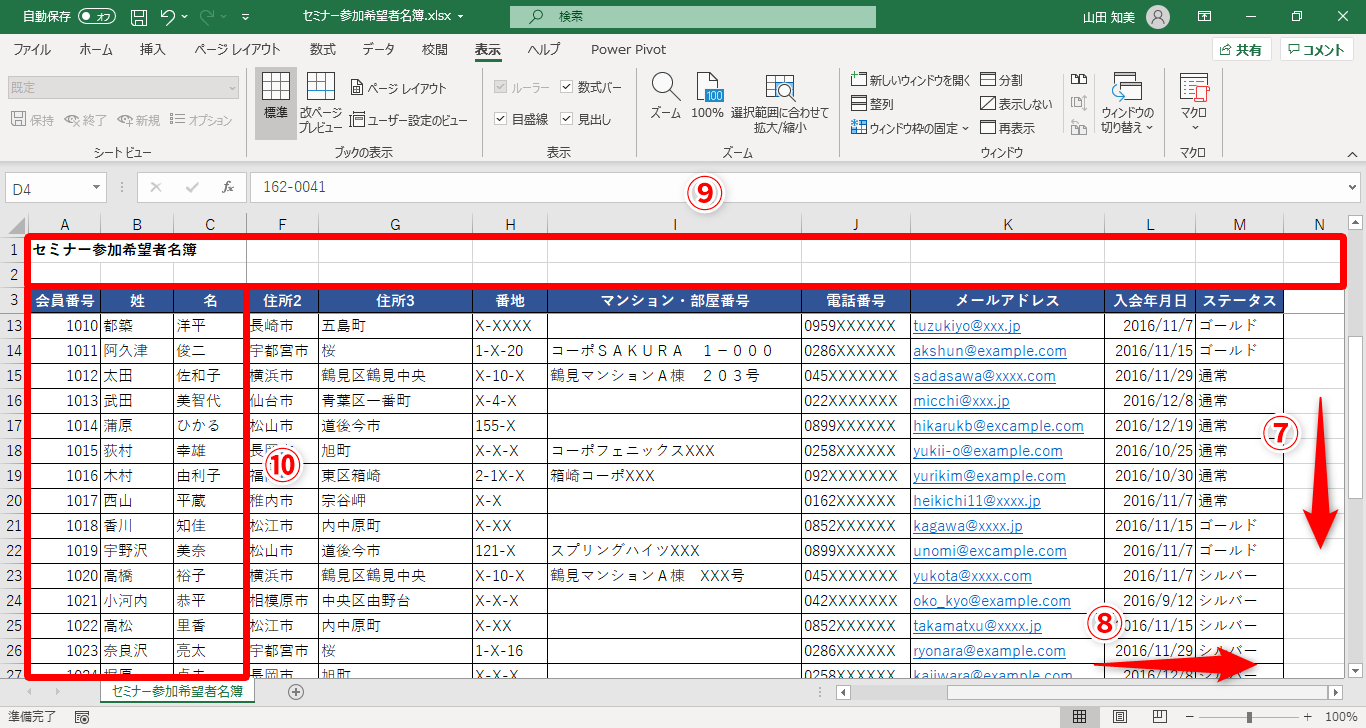Switch to the 数式 ribbon tab
1366x728 pixels.
(x=322, y=50)
